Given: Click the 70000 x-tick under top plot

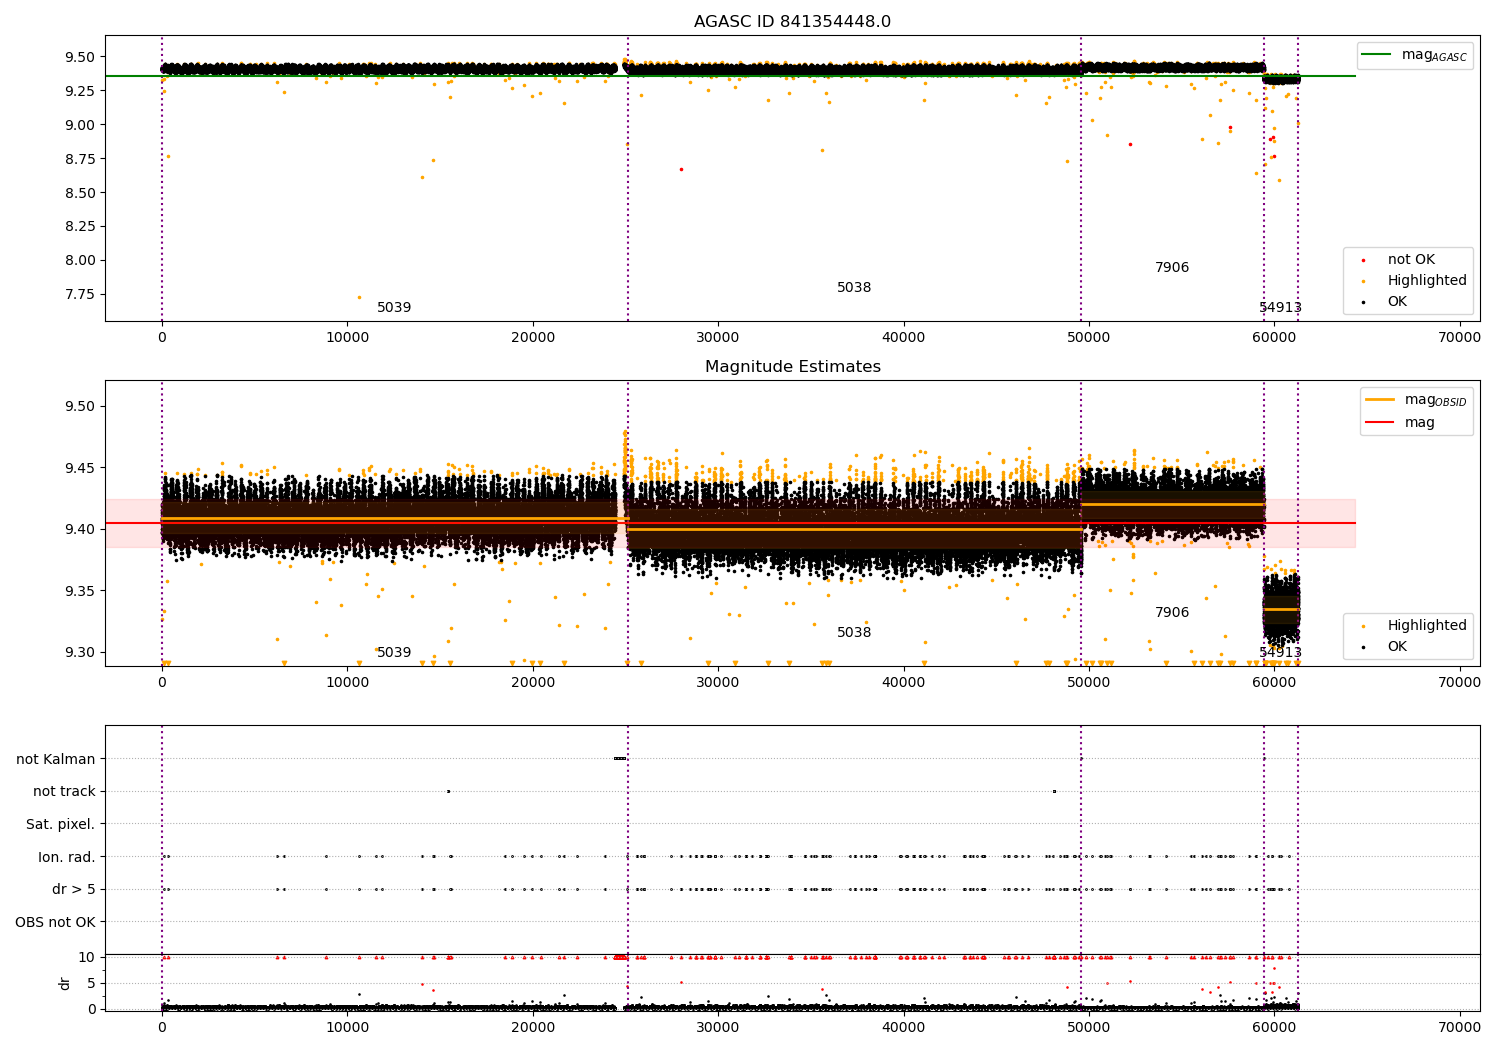Looking at the screenshot, I should tap(1459, 338).
